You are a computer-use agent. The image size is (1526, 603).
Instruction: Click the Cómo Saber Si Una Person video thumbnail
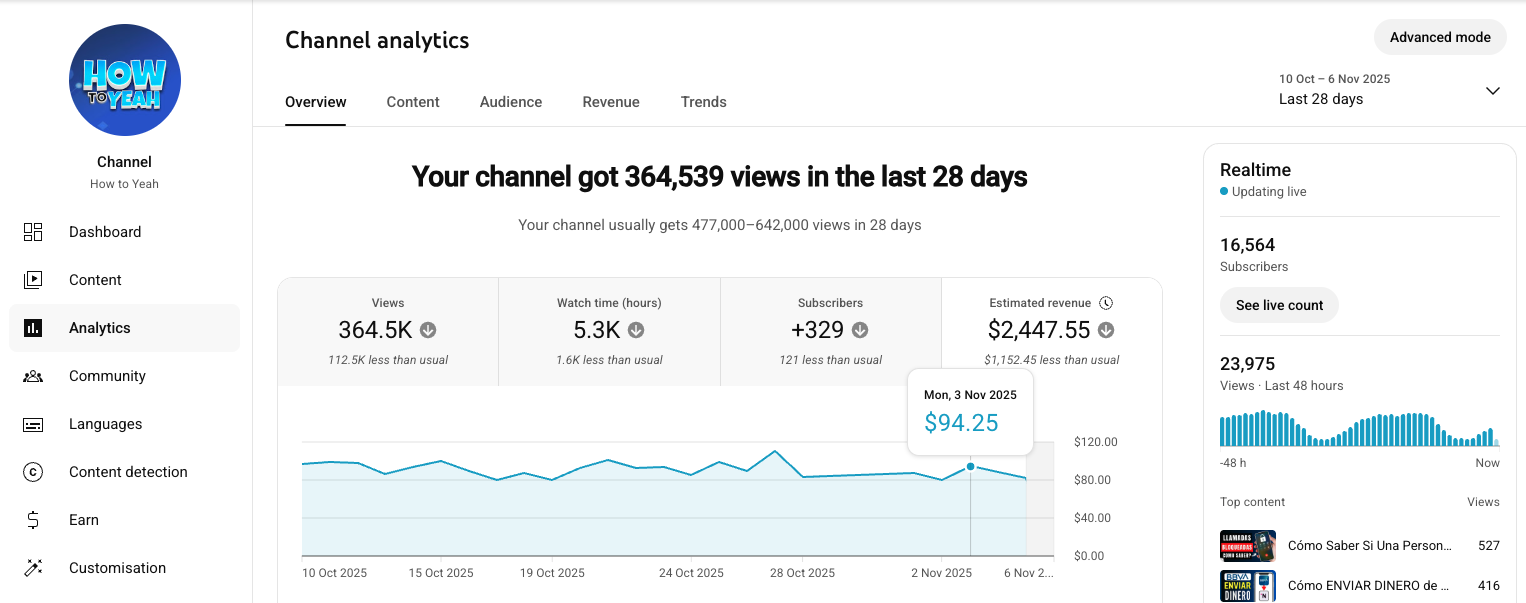pyautogui.click(x=1248, y=545)
